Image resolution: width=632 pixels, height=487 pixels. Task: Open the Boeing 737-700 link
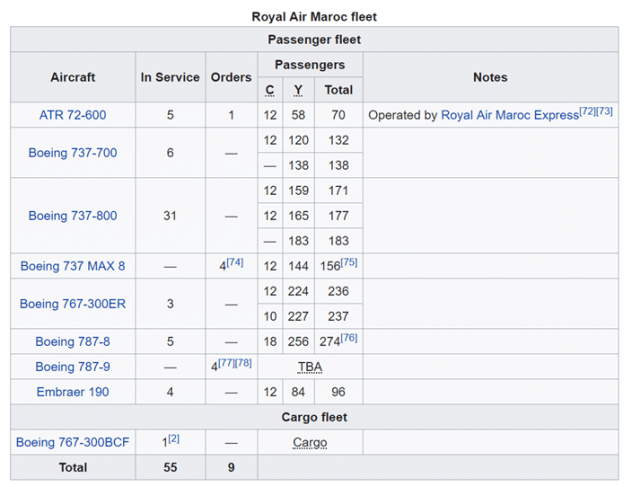point(73,153)
